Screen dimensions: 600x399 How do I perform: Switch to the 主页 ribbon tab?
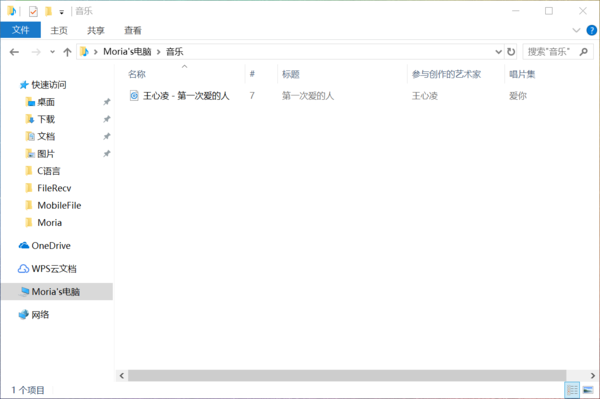[59, 30]
